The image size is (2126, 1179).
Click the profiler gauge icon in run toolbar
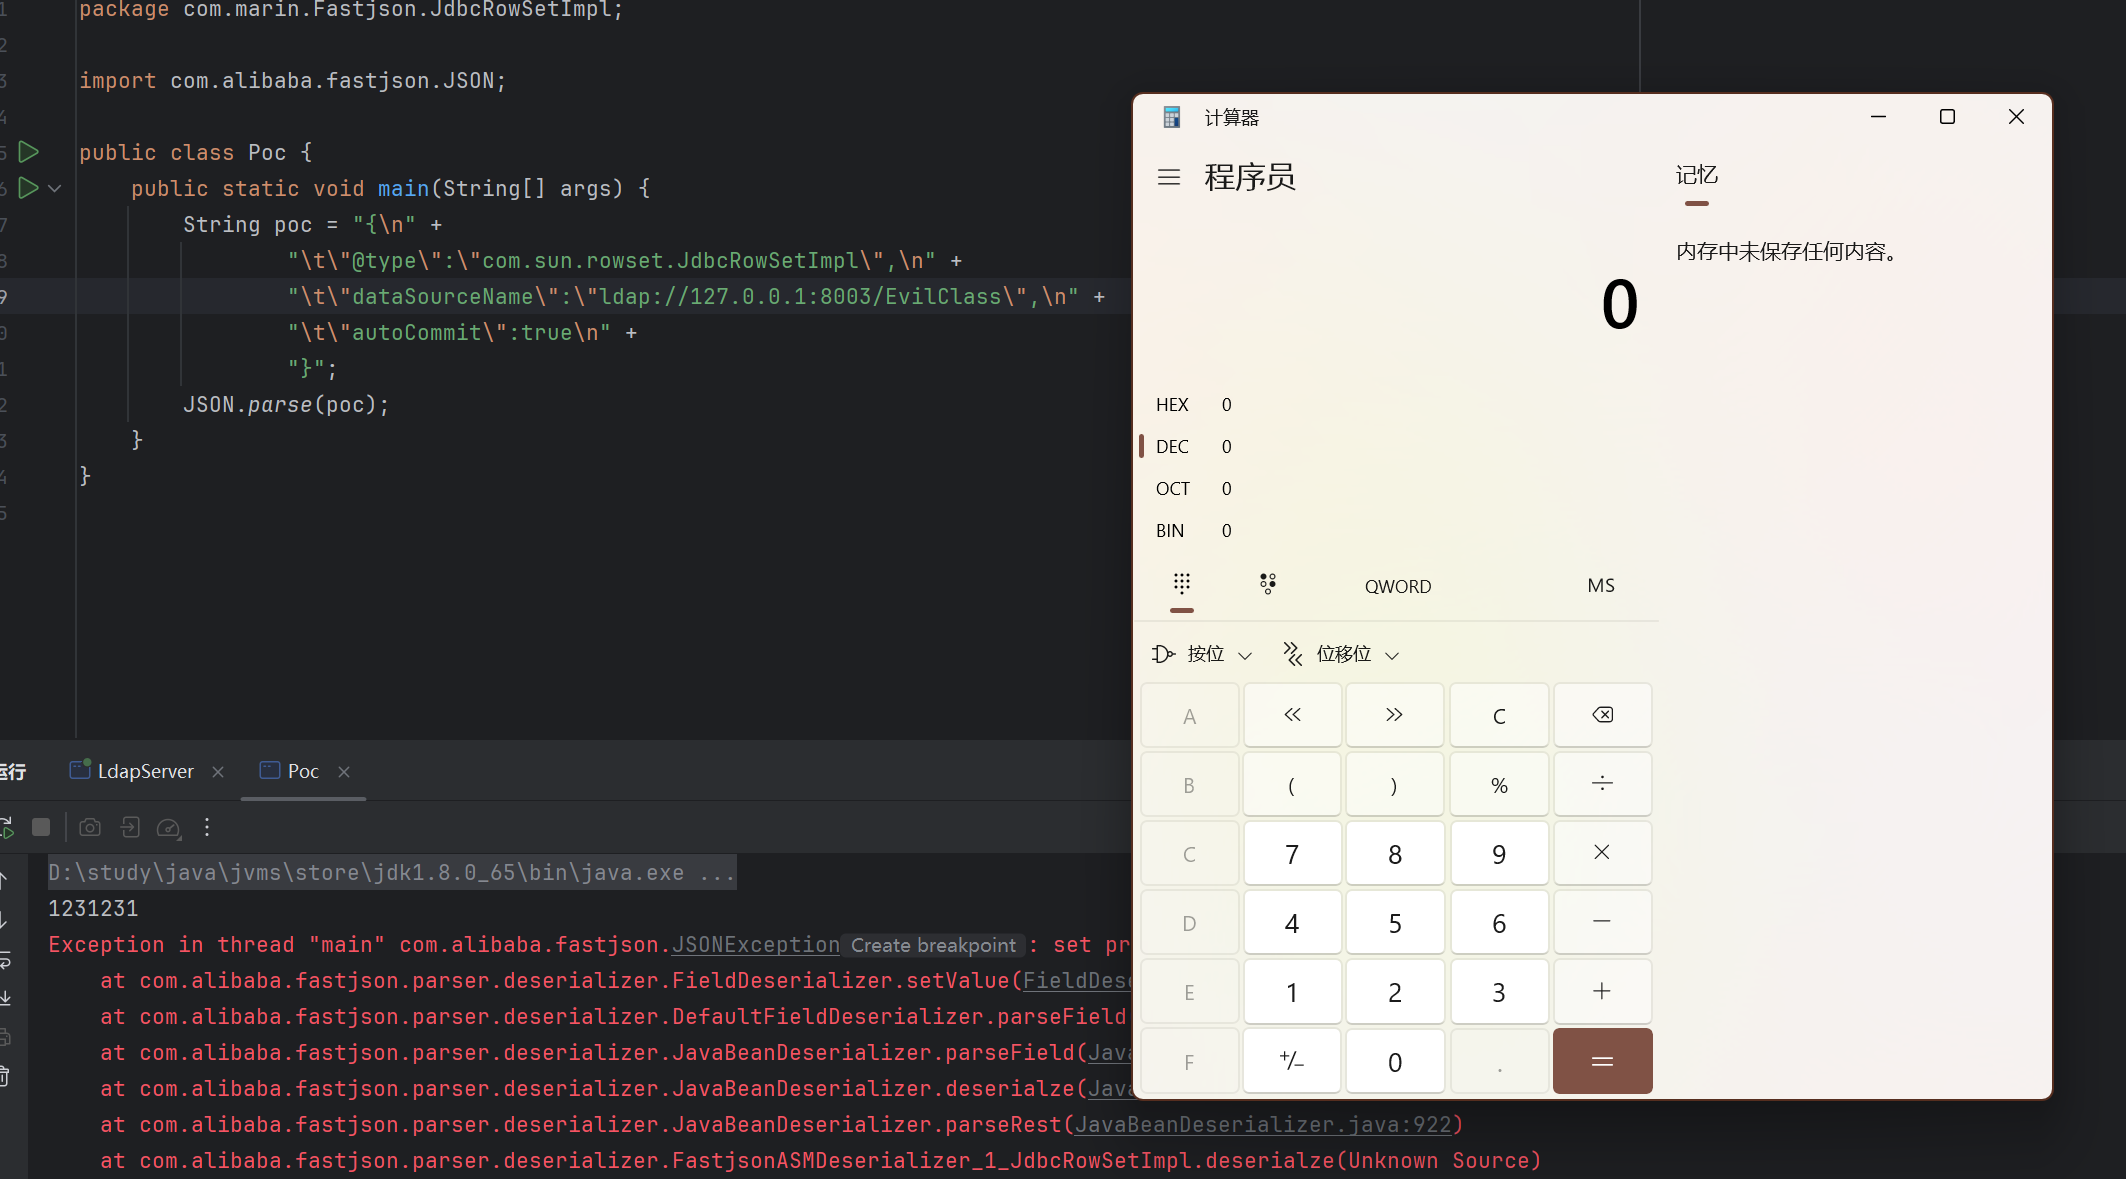coord(168,828)
